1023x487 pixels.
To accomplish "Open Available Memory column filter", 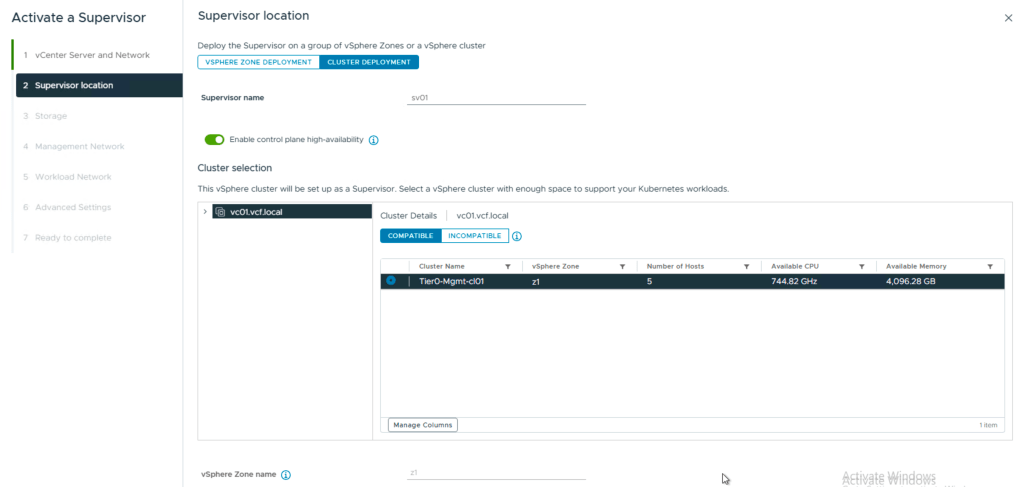I will [x=990, y=267].
